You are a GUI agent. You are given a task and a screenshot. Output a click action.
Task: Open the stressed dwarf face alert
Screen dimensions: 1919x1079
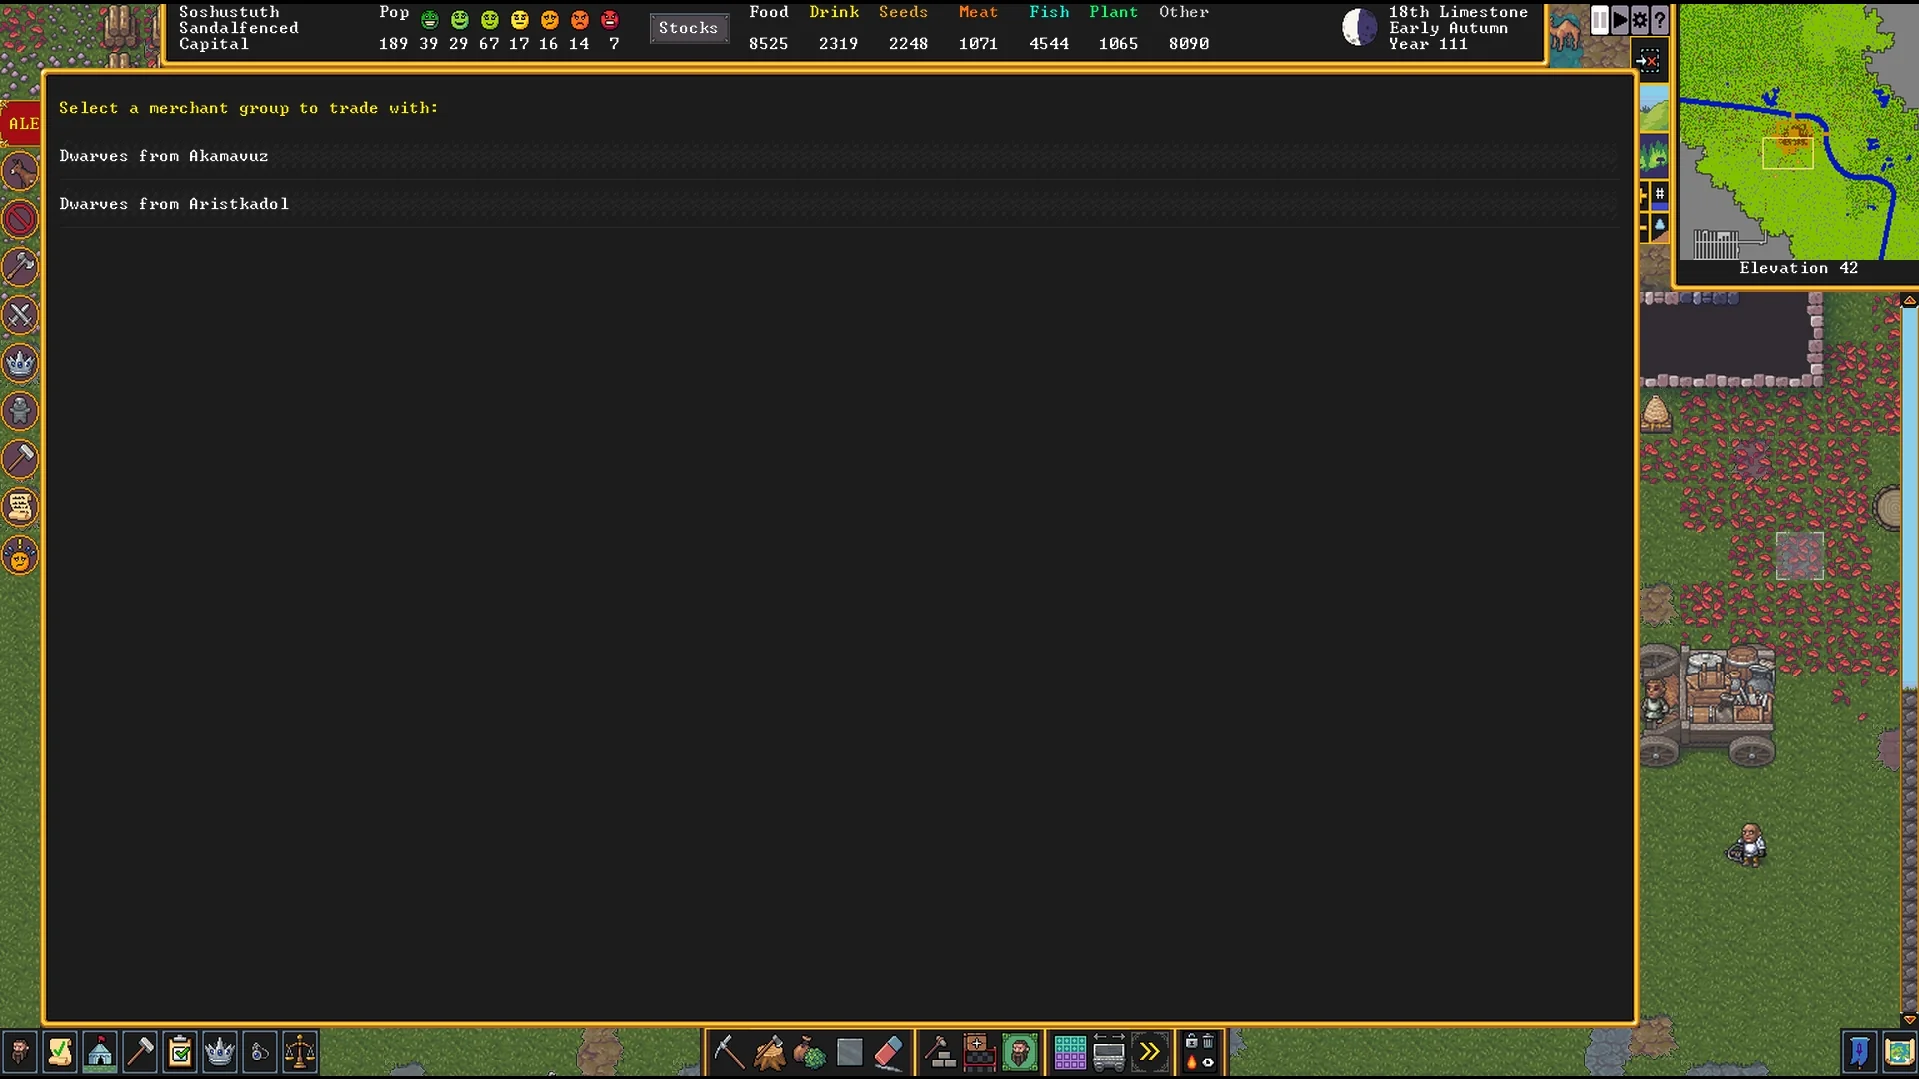pos(20,555)
